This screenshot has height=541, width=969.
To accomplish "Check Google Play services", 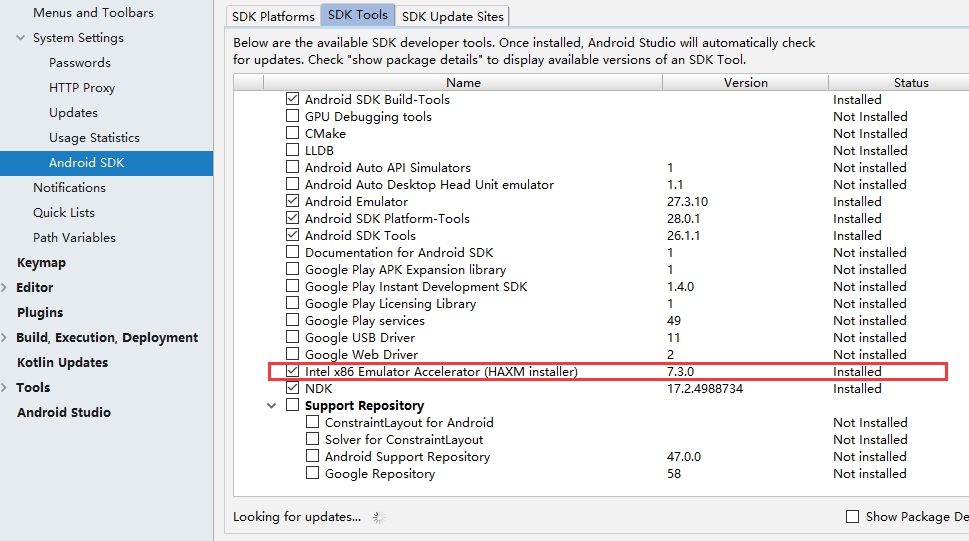I will (292, 320).
